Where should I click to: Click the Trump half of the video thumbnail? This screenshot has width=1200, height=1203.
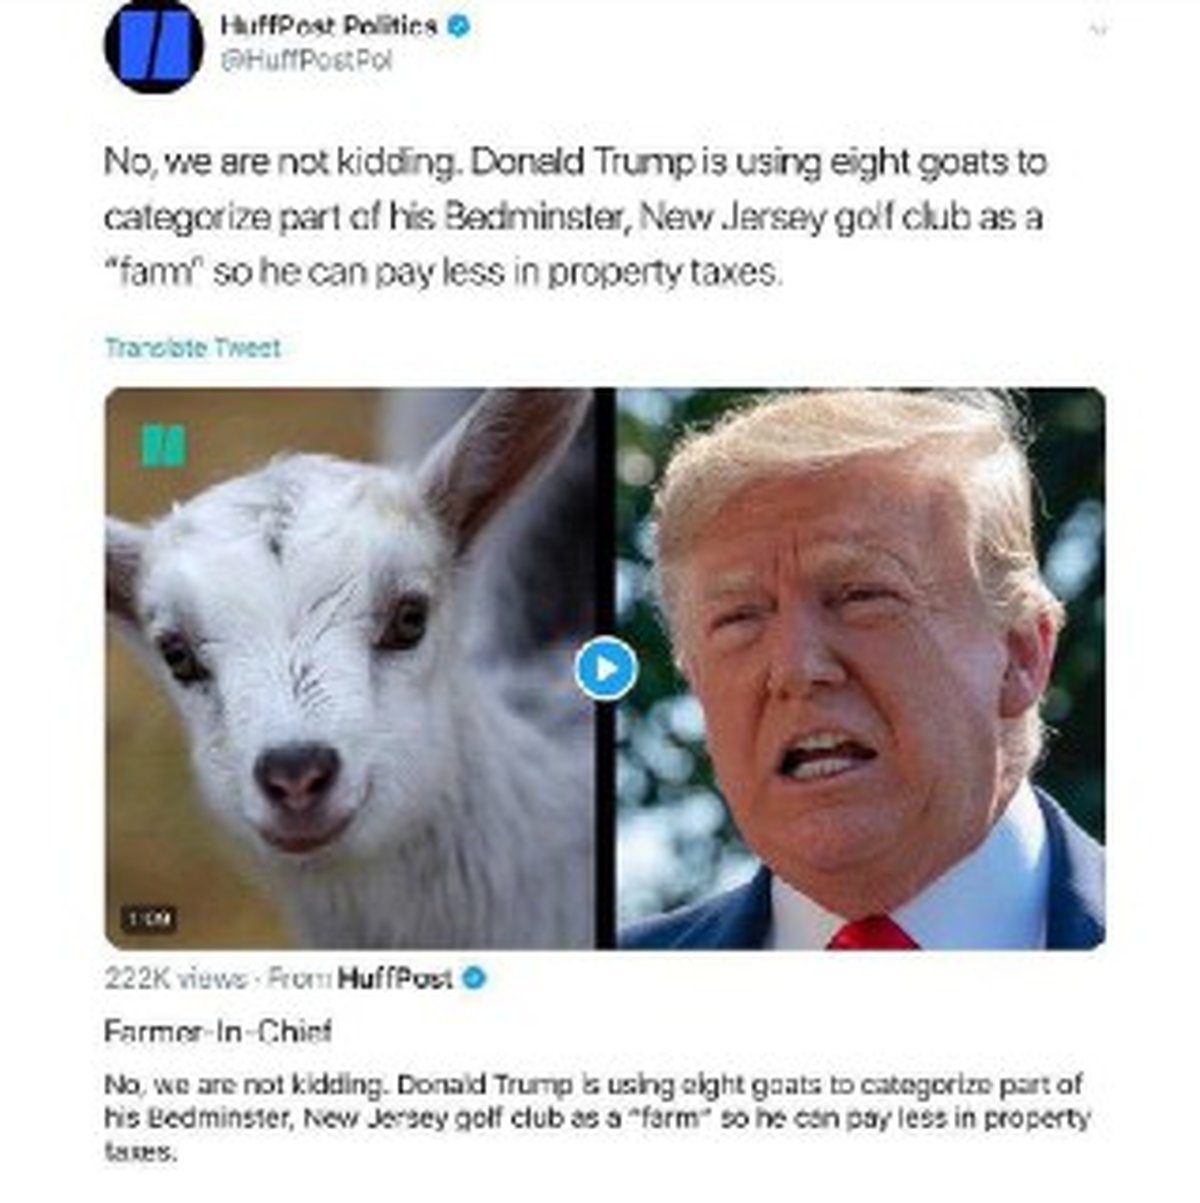coord(861,668)
